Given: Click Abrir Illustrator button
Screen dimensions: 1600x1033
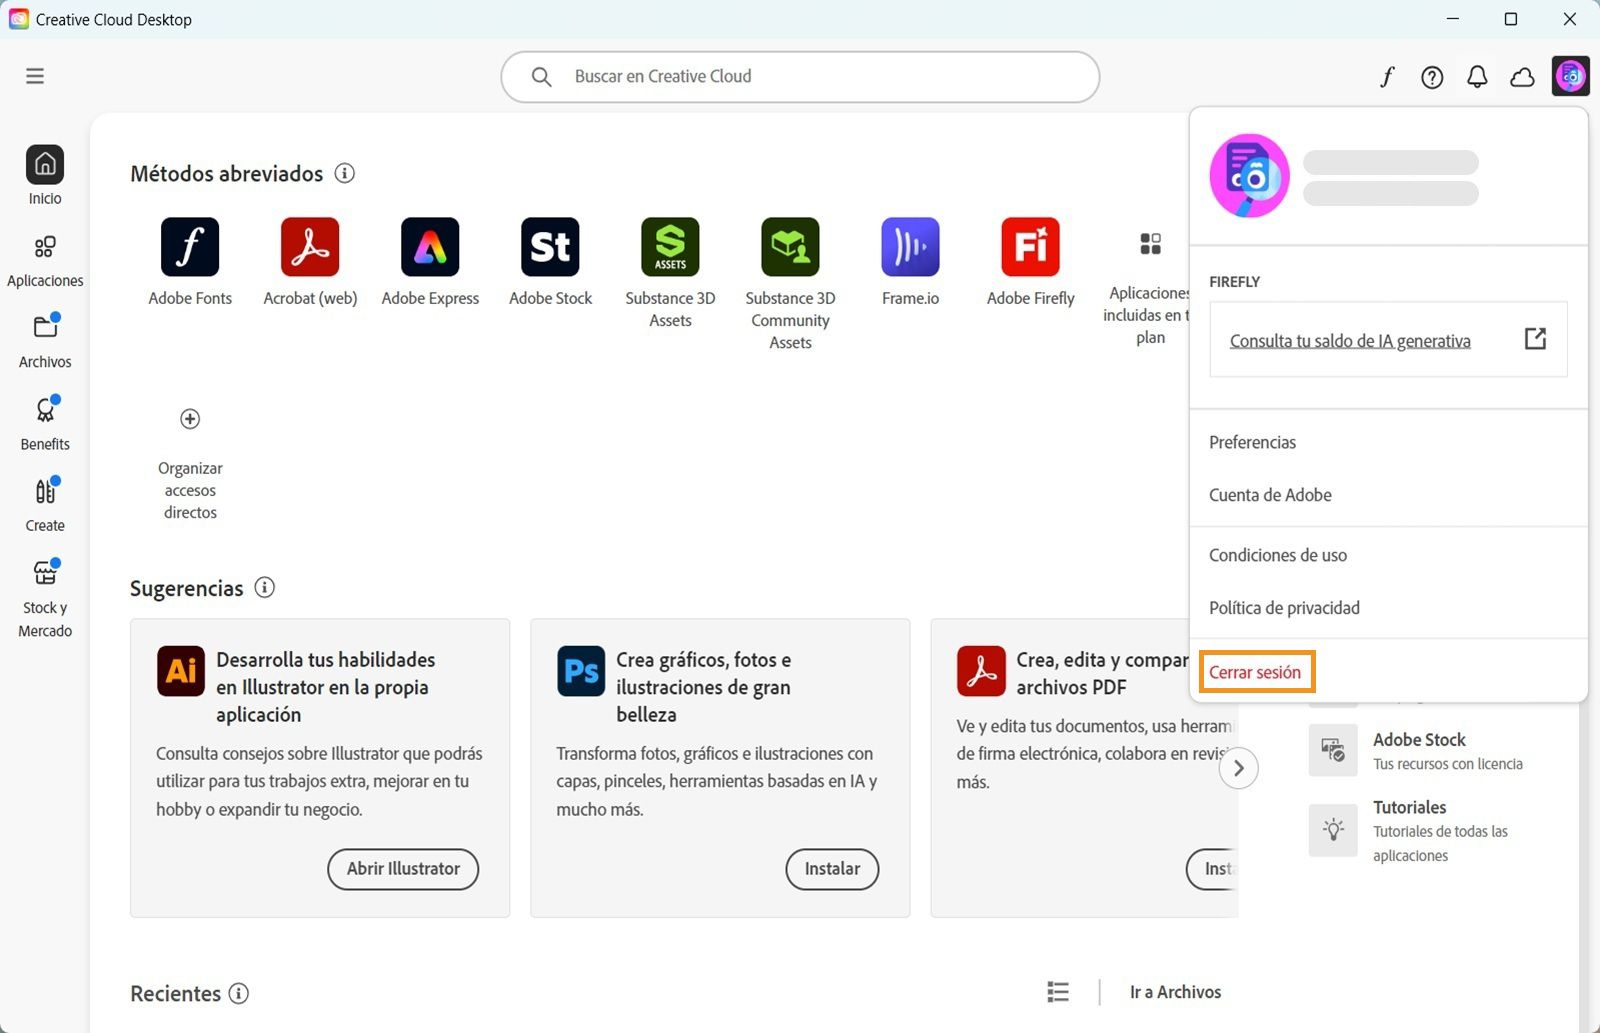Looking at the screenshot, I should pos(403,869).
